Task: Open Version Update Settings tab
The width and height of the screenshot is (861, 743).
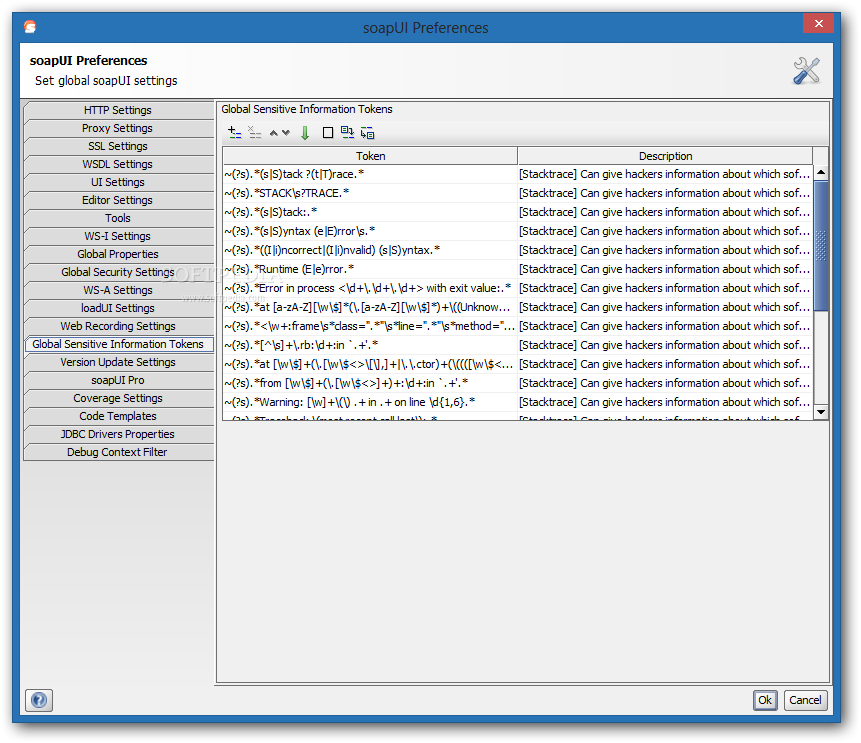Action: click(x=118, y=362)
